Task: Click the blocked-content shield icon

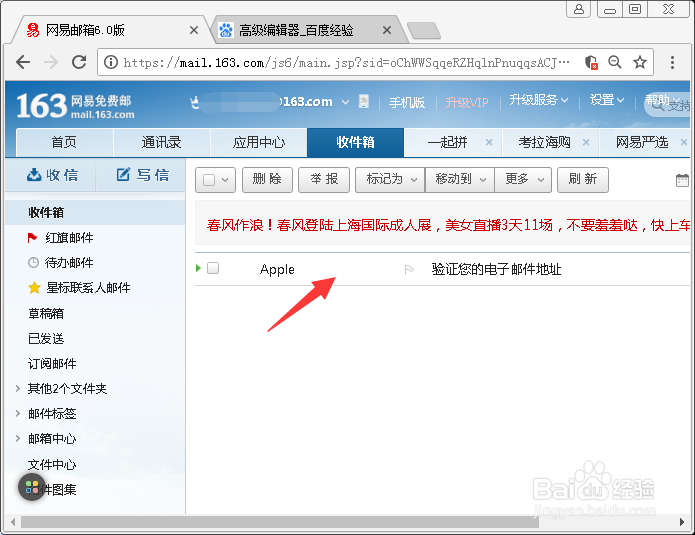Action: (591, 62)
